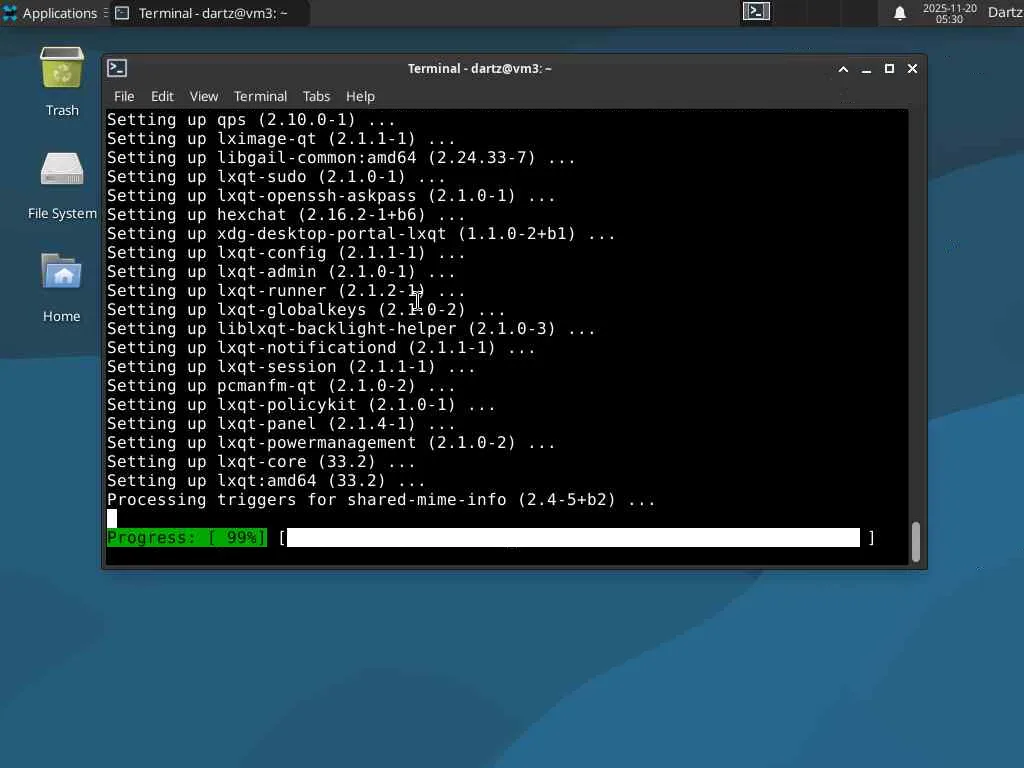
Task: Click the line 'Setting up lxqt-sudo (2.1.0-1)'
Action: tap(276, 176)
